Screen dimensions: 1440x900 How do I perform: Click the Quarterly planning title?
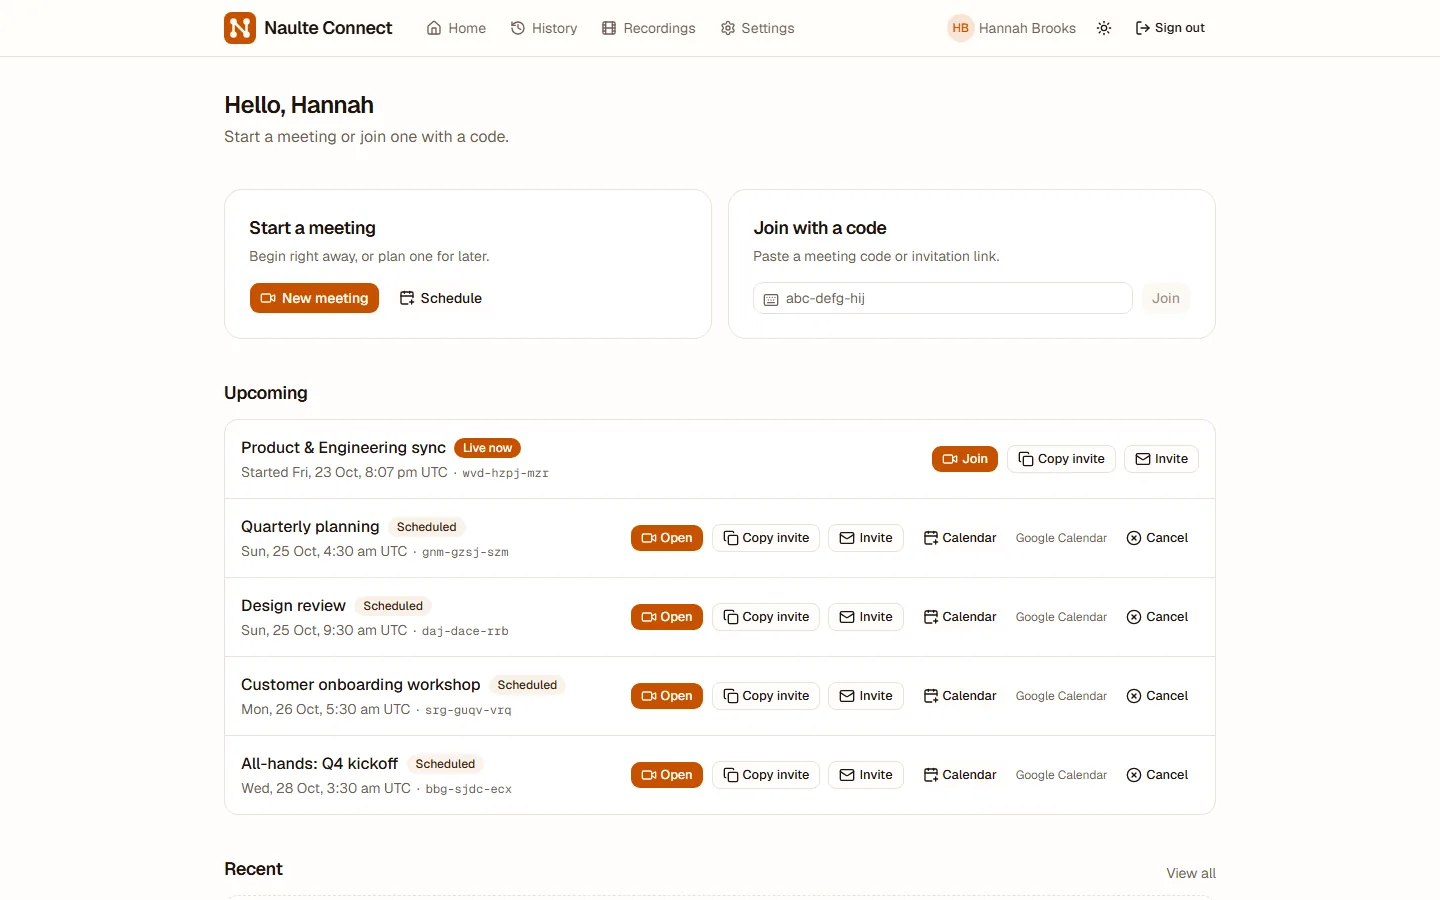pos(310,527)
